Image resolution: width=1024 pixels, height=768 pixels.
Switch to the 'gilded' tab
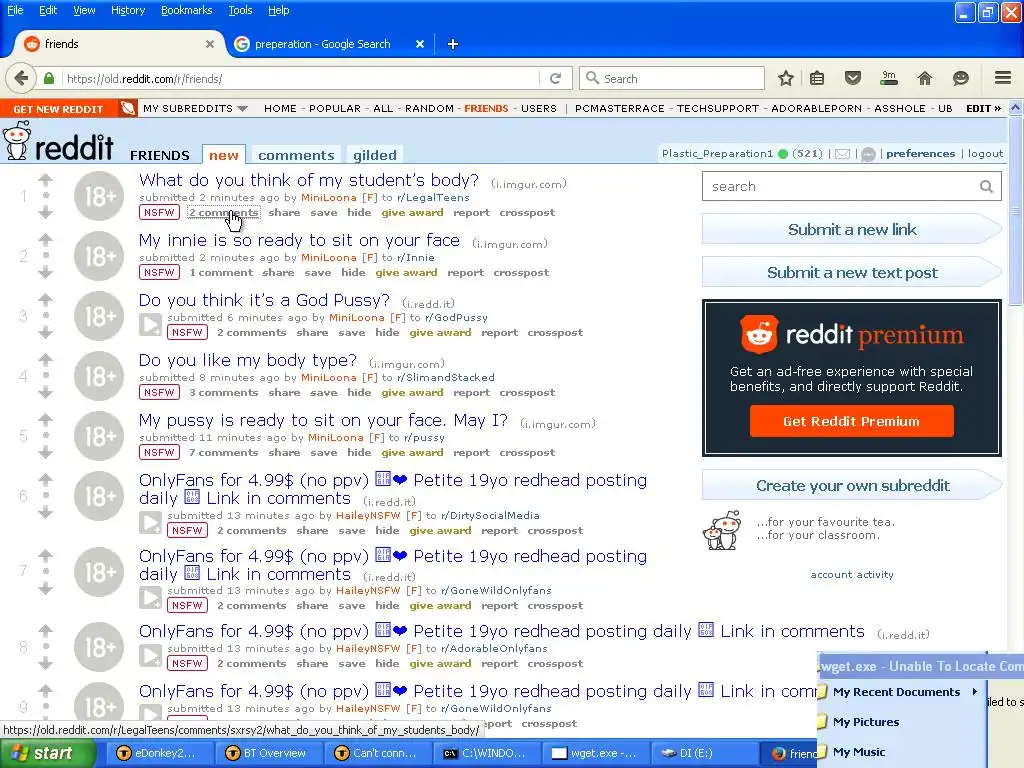coord(375,155)
